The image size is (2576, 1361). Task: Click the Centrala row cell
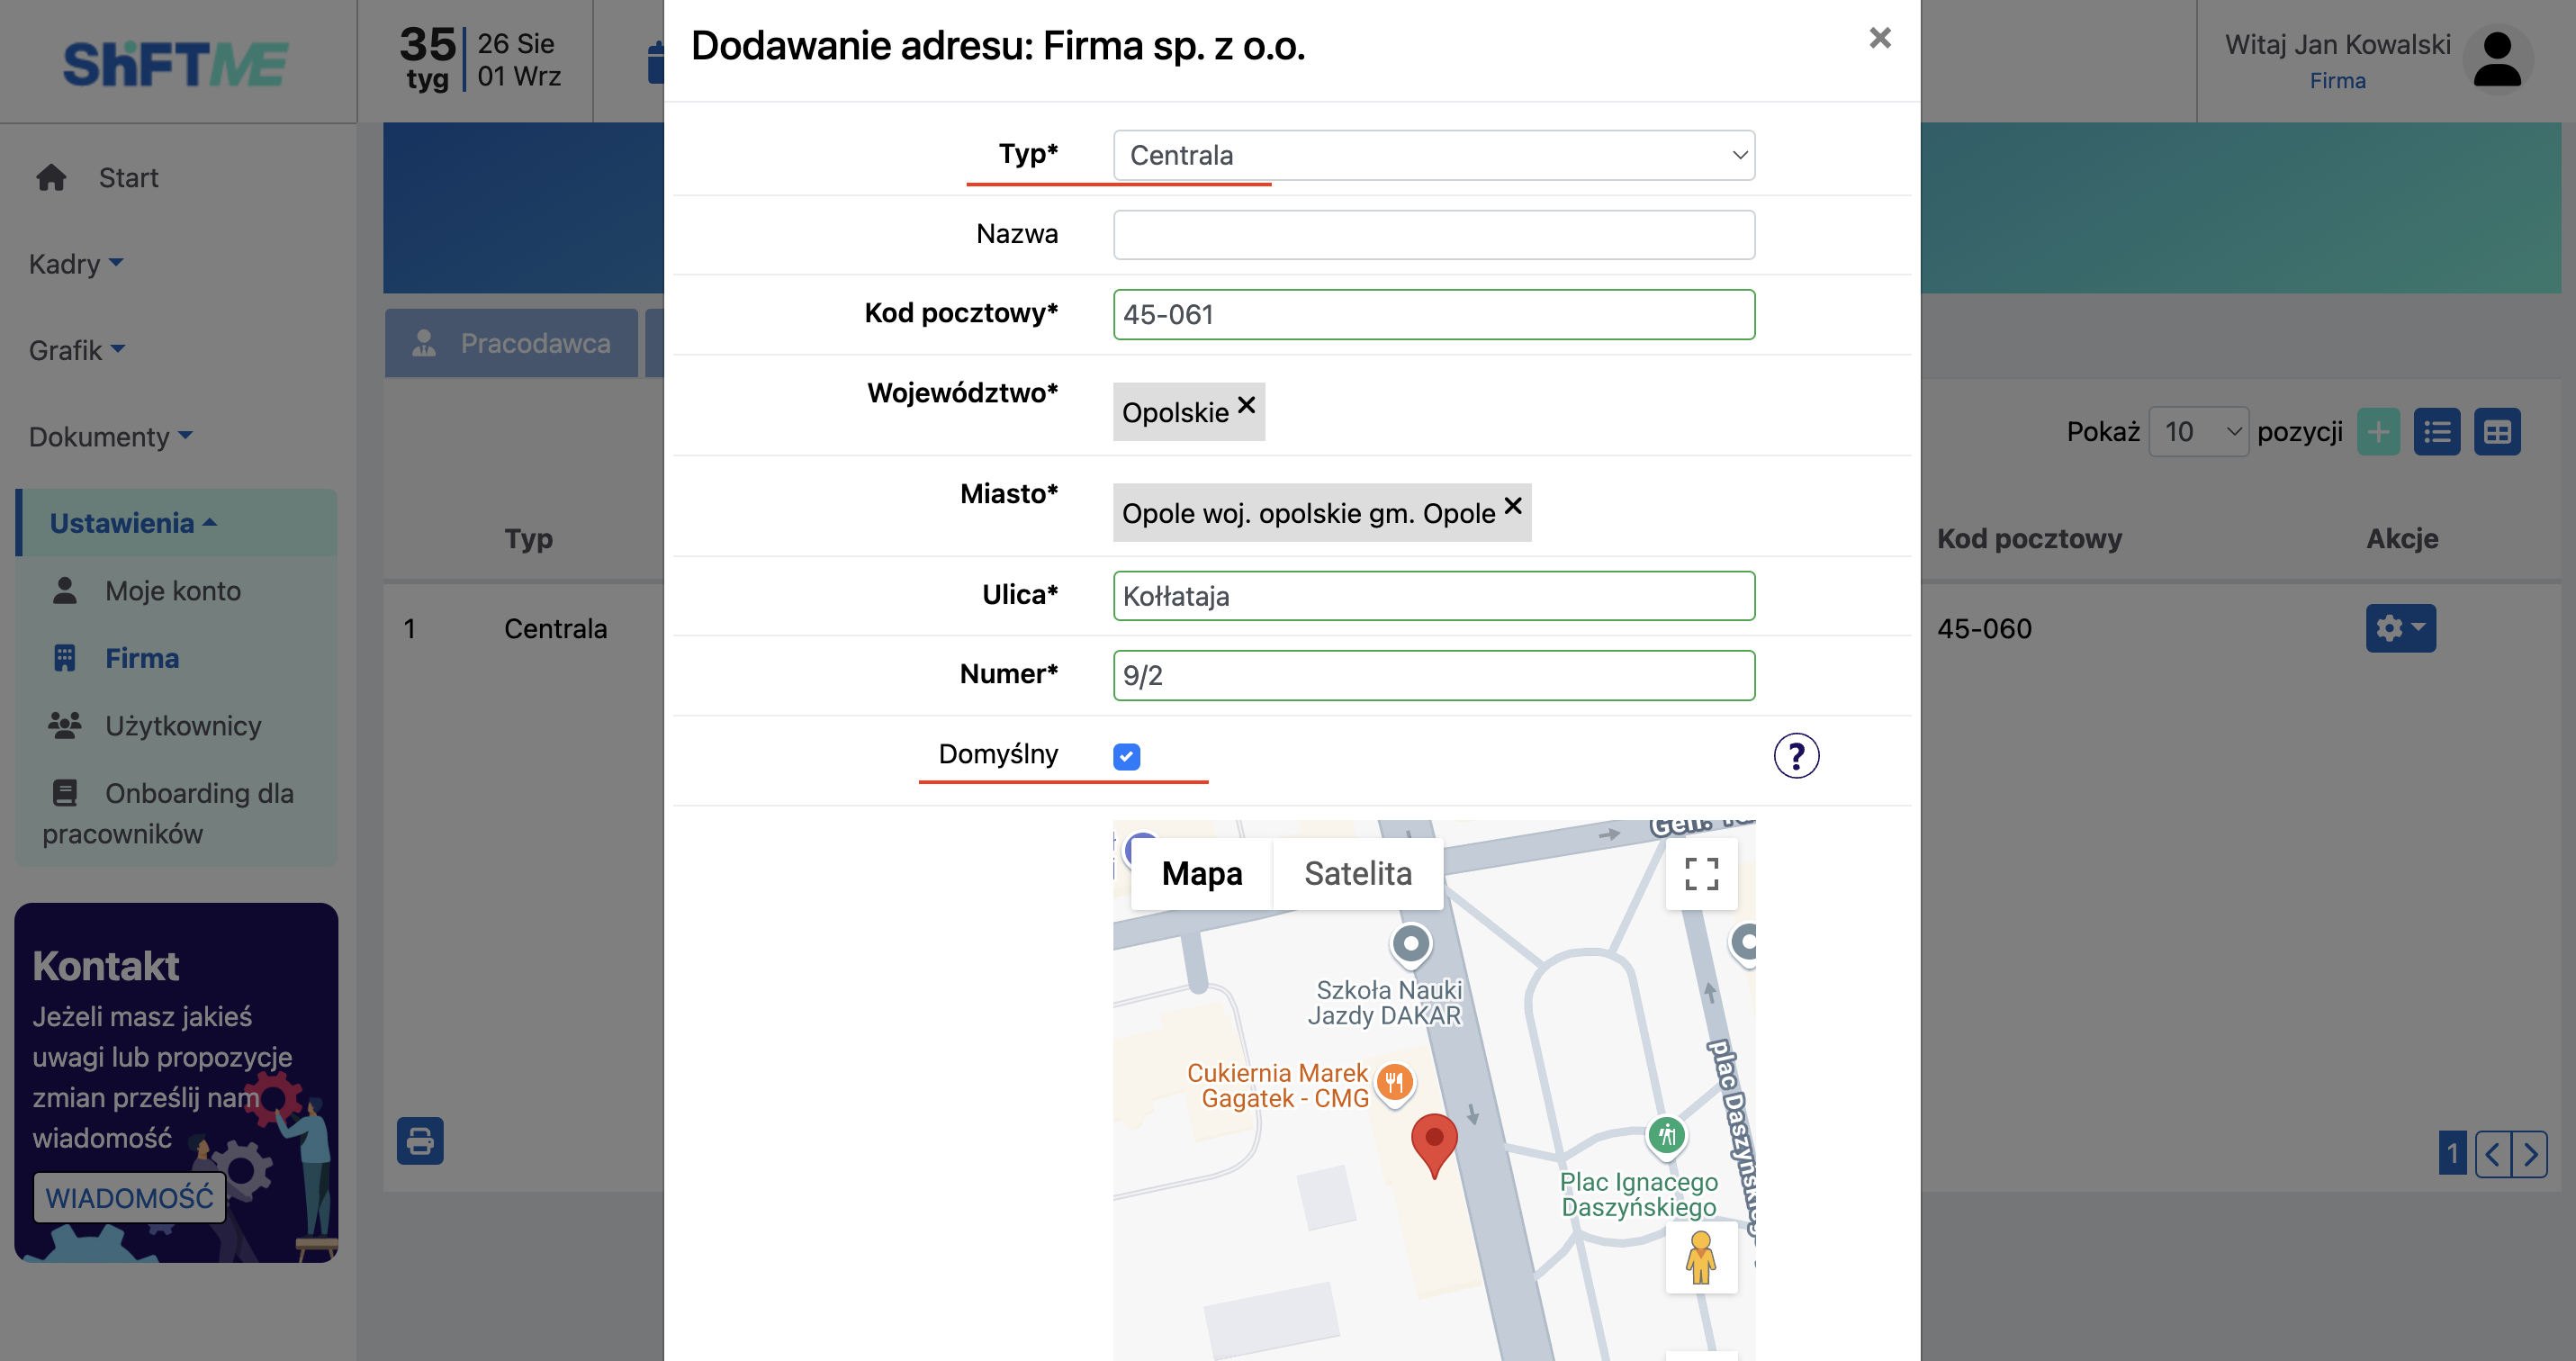coord(555,629)
